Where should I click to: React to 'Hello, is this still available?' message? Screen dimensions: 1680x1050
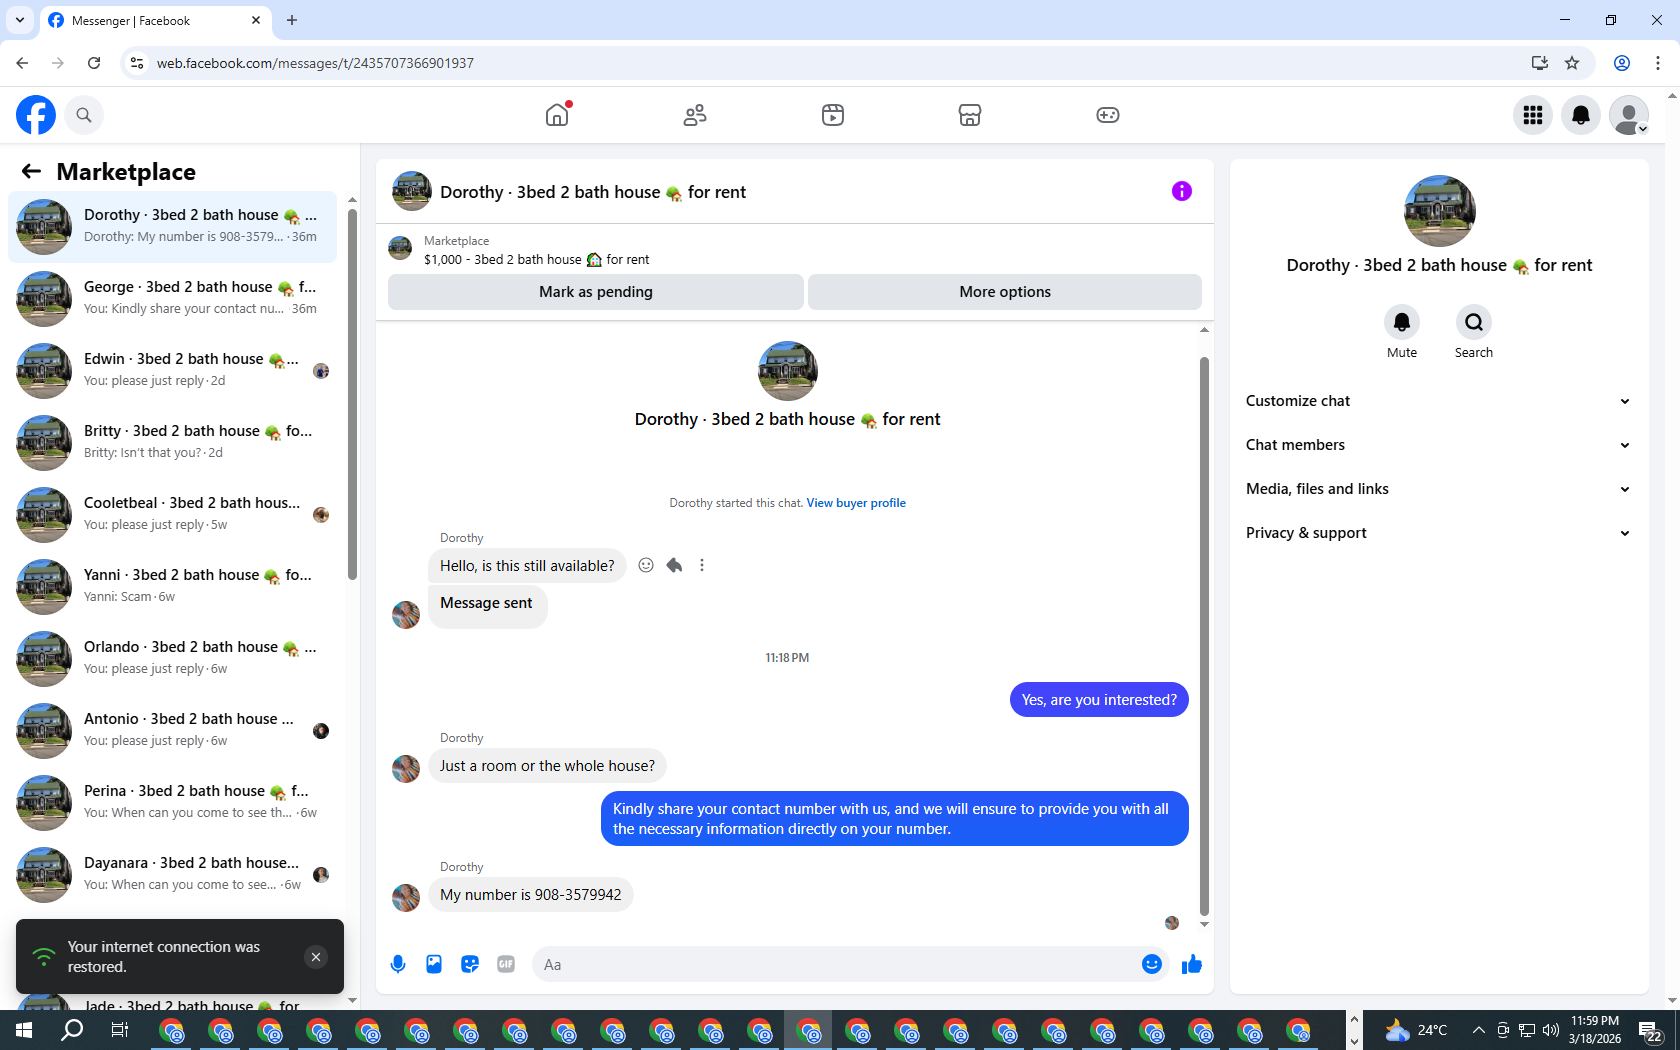click(646, 565)
